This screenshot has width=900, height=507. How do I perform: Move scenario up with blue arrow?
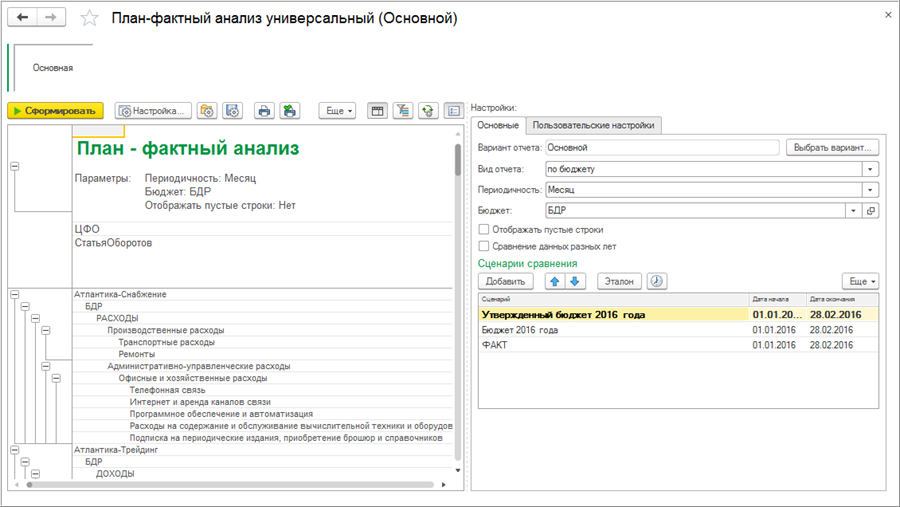[556, 282]
